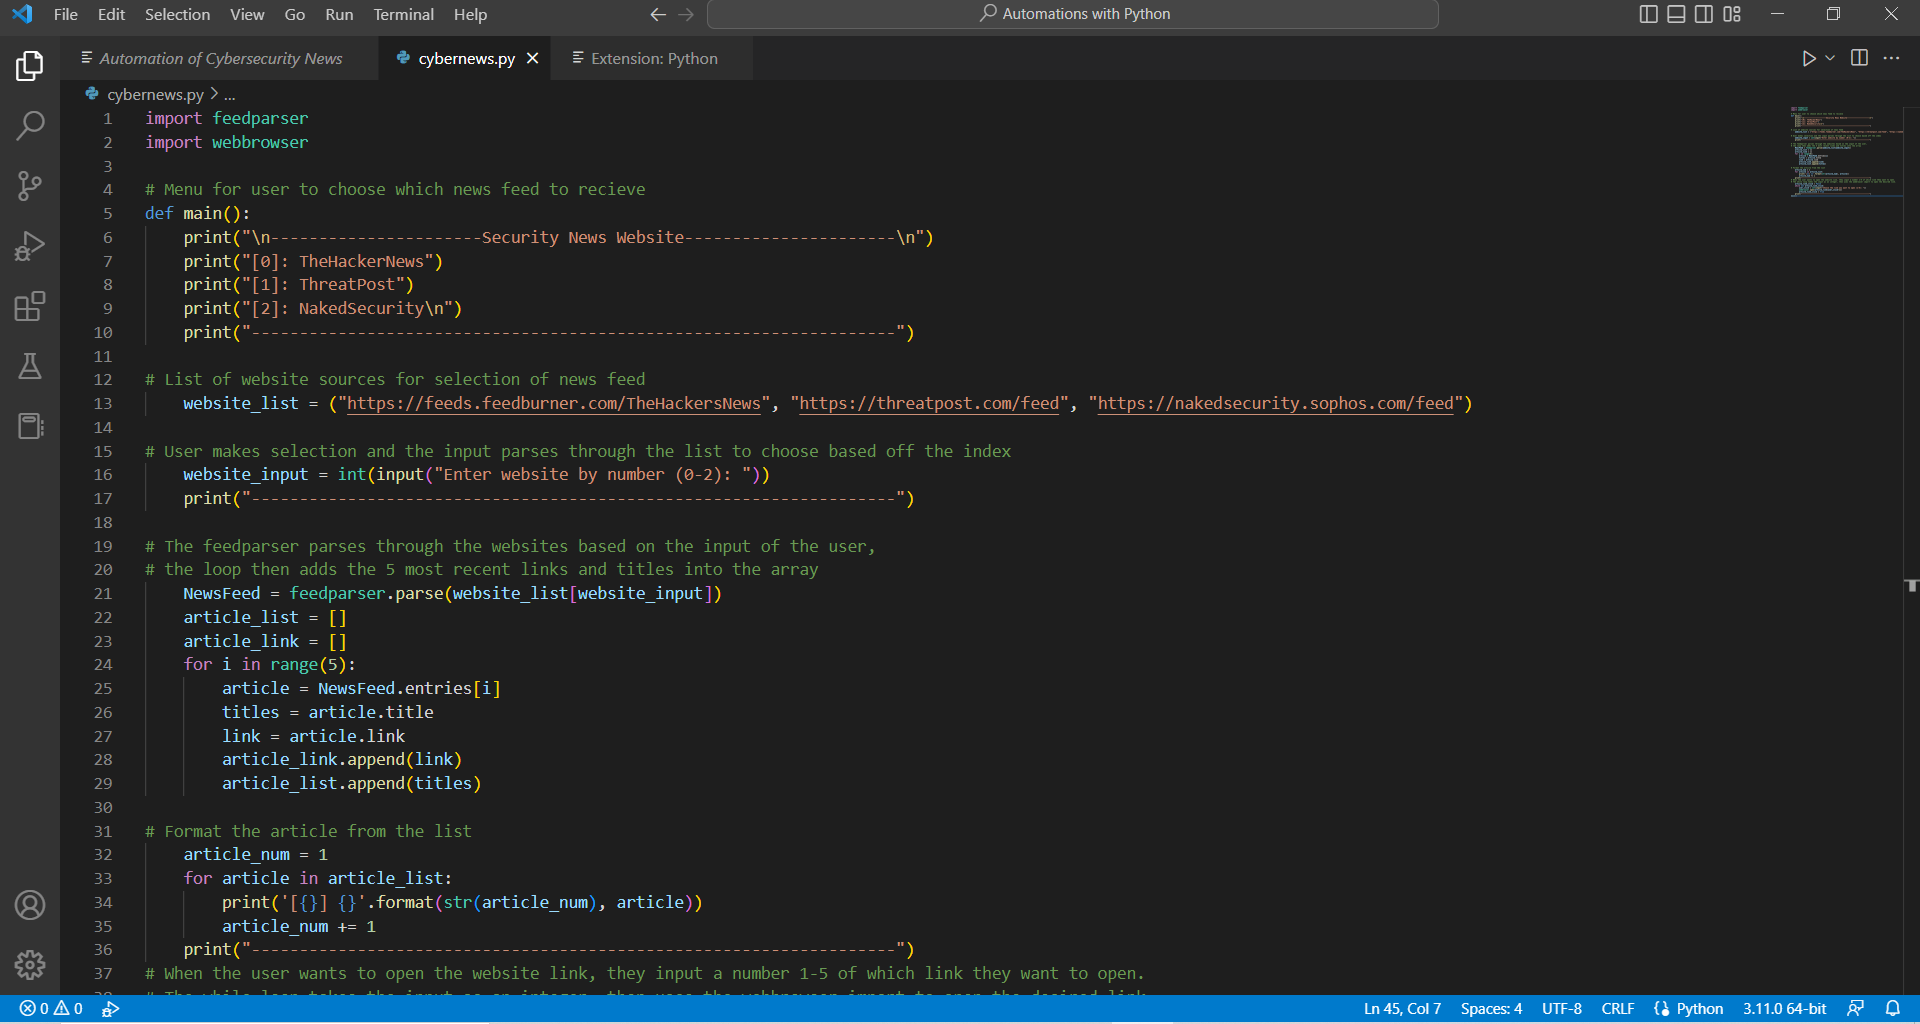Open the Edit menu
1920x1024 pixels.
coord(111,14)
